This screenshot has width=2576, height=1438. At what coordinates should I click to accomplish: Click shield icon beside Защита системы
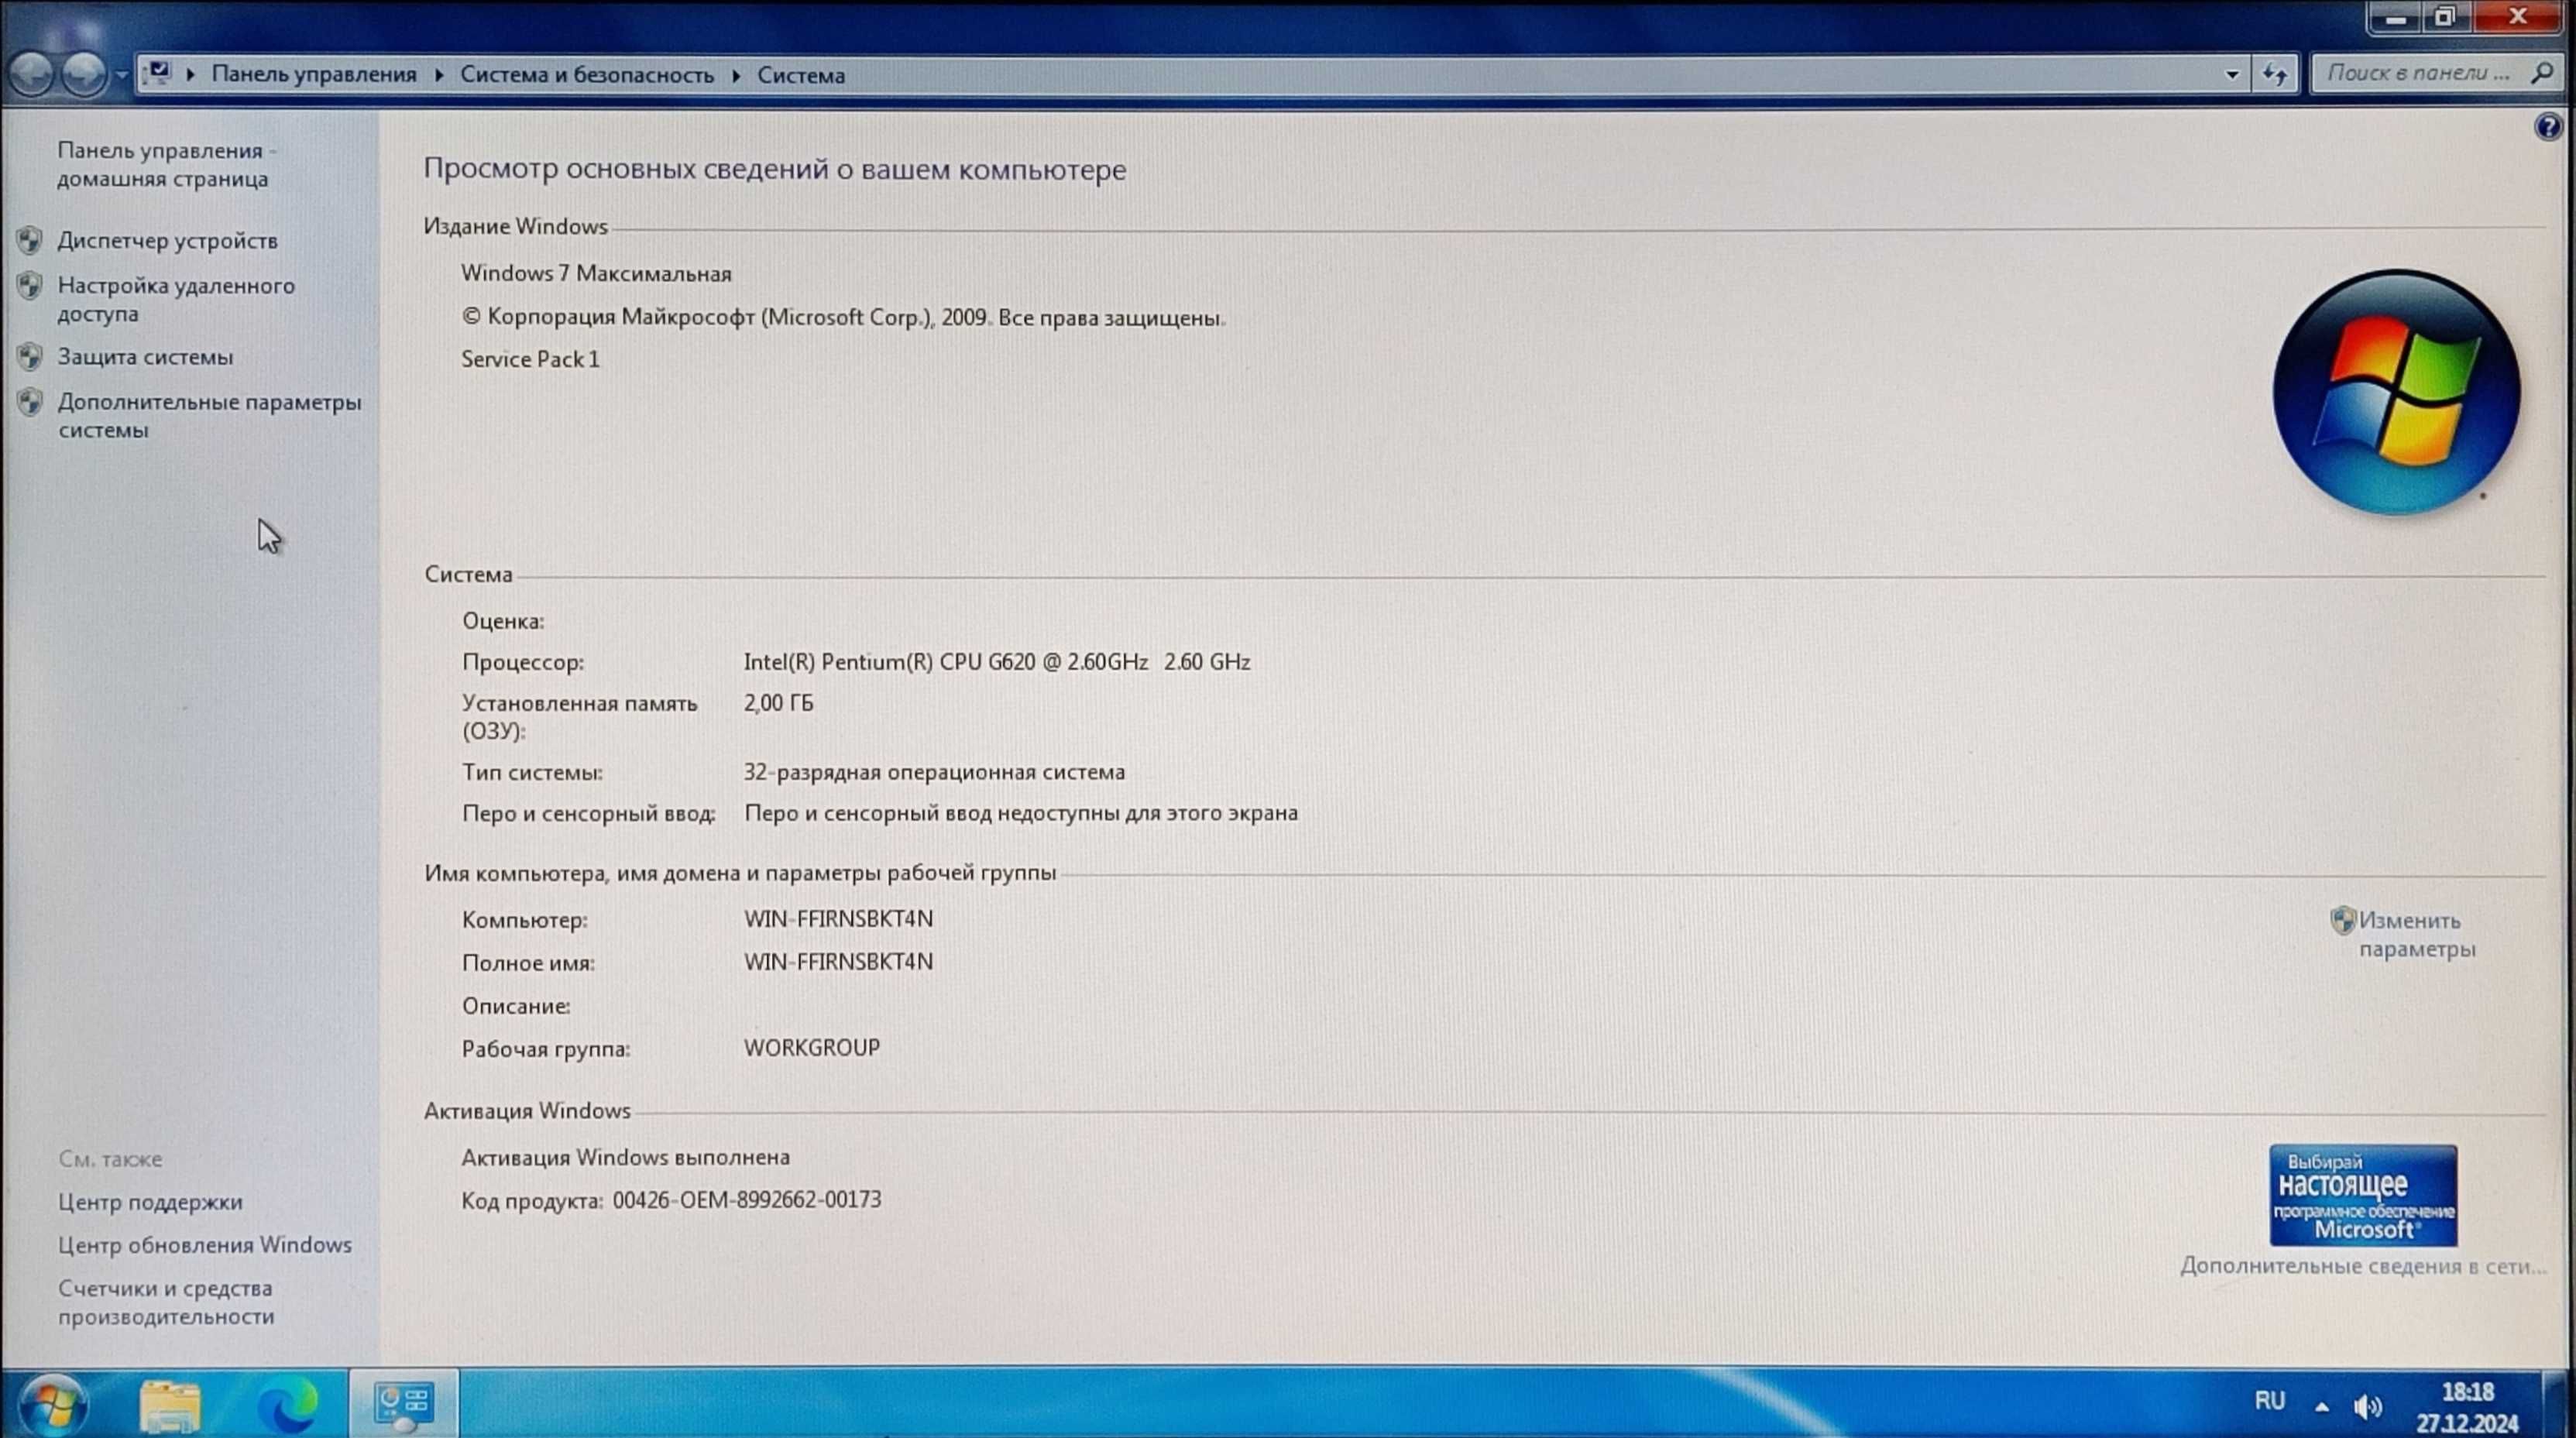pos(30,356)
